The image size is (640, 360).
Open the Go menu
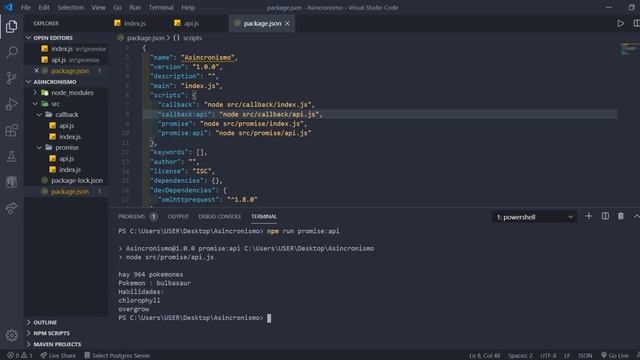(x=117, y=7)
